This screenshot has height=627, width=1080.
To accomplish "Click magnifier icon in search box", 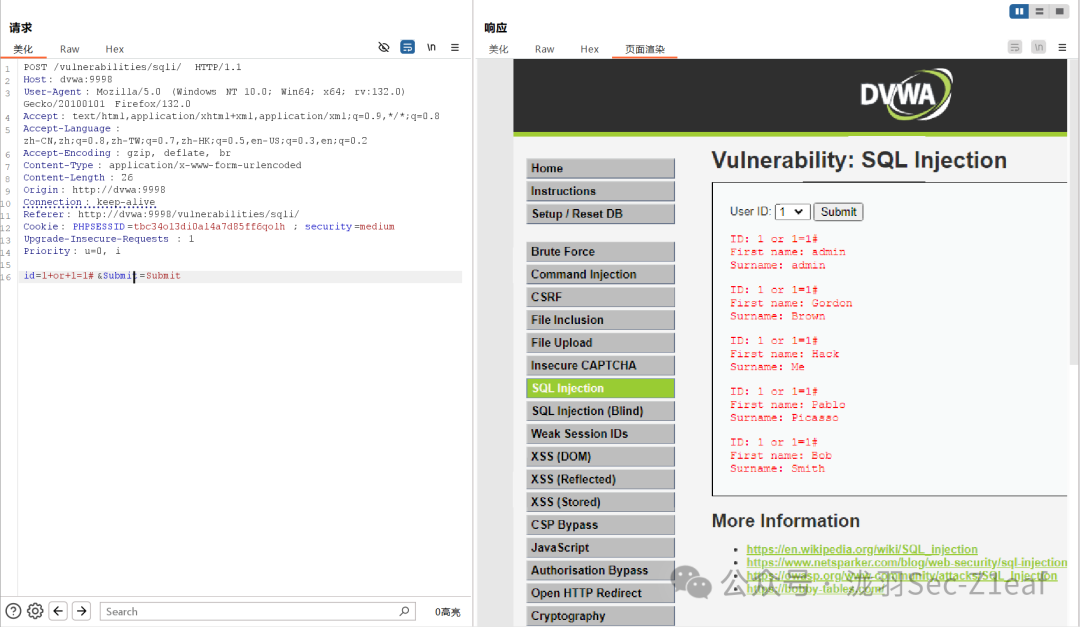I will 404,611.
